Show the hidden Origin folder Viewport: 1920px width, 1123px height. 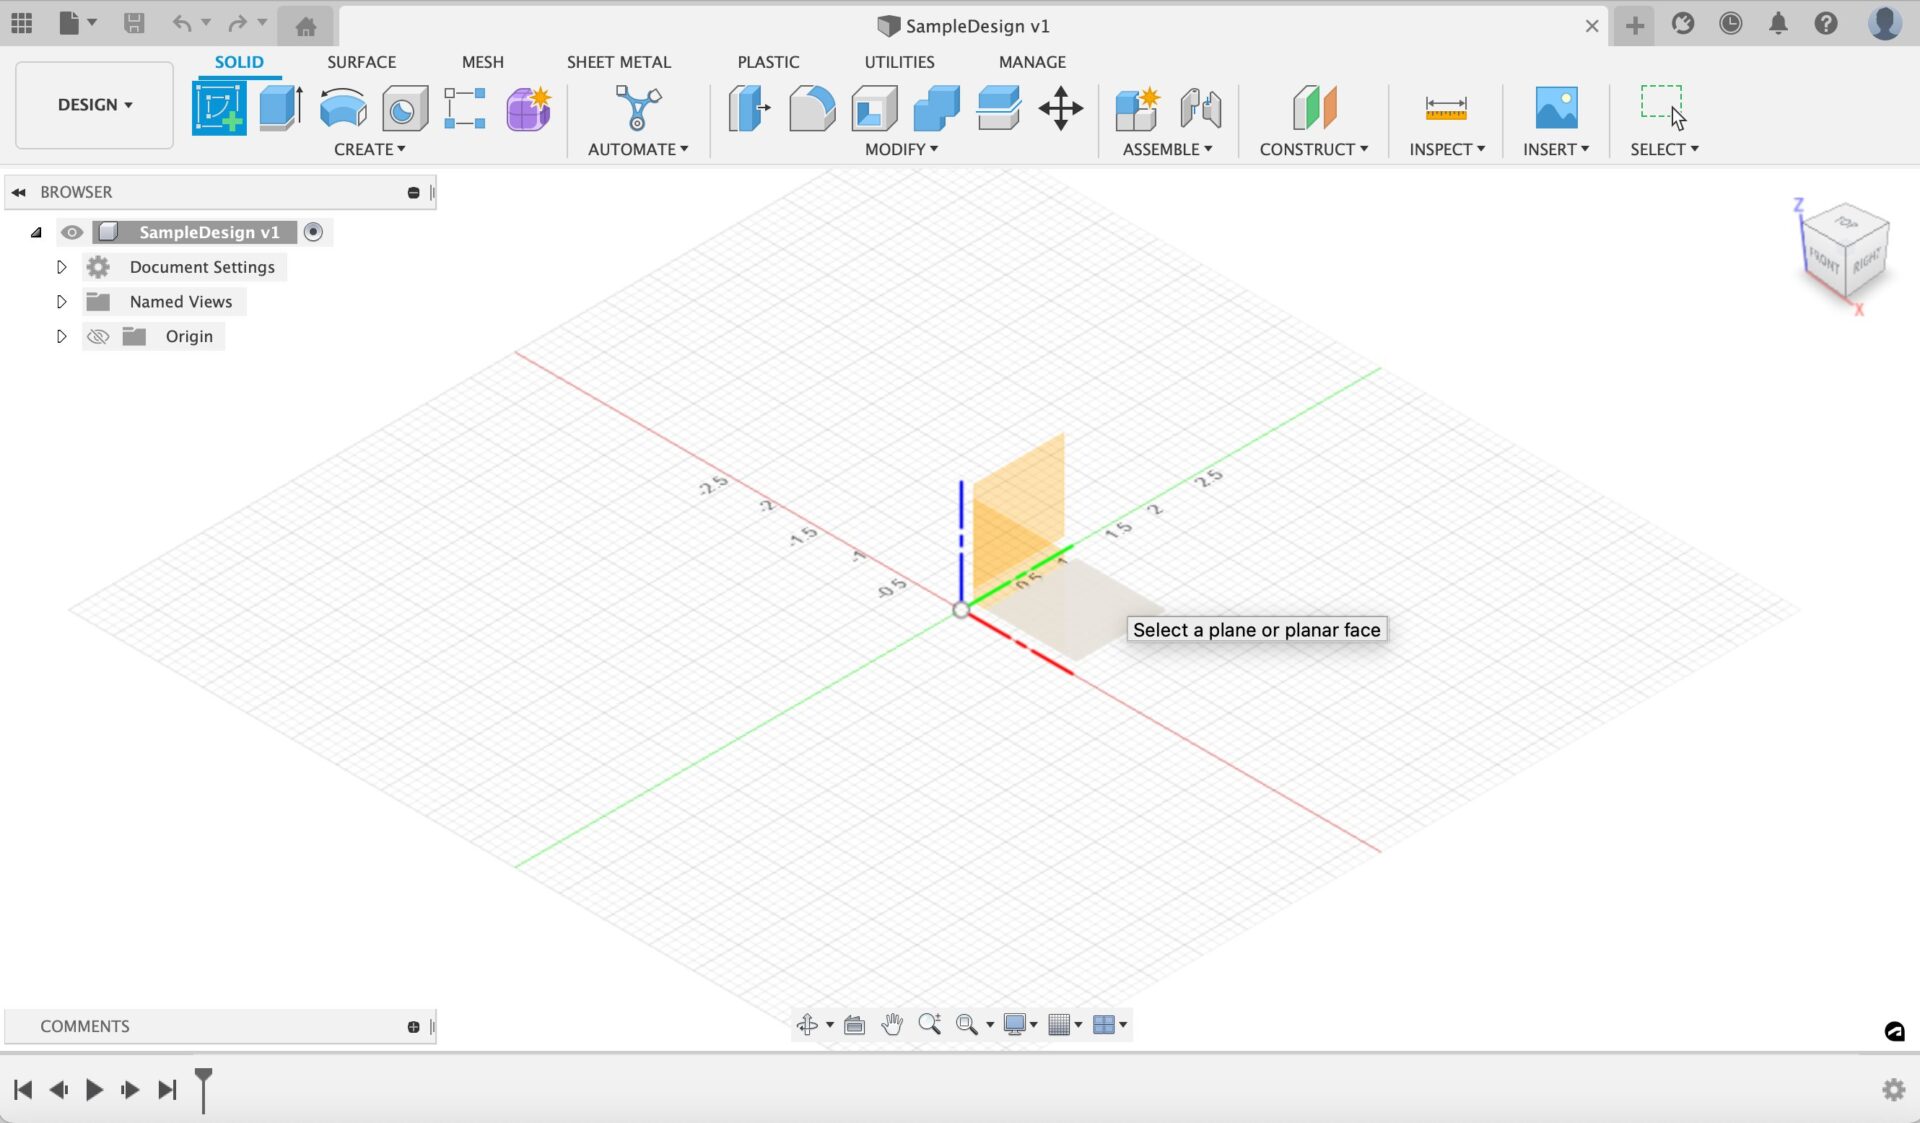[x=97, y=337]
